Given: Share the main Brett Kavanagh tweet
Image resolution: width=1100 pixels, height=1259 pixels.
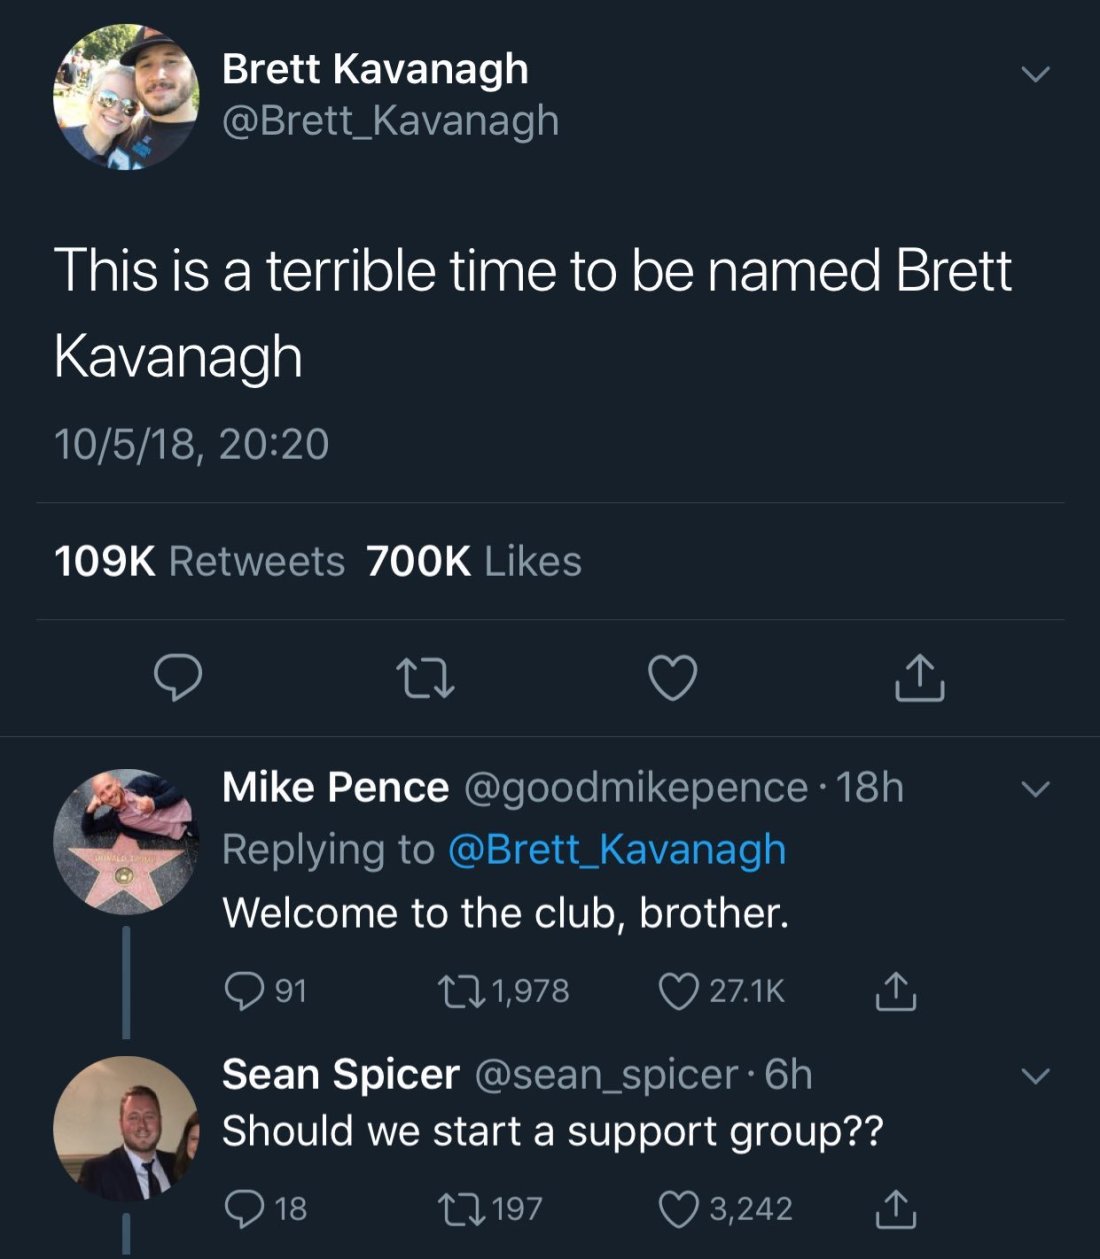Looking at the screenshot, I should coord(920,678).
